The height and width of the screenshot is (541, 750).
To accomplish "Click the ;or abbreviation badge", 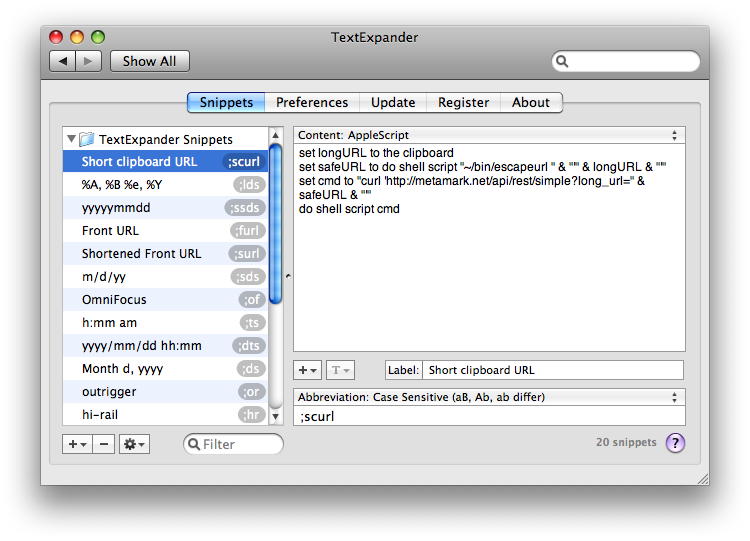I will coord(252,392).
